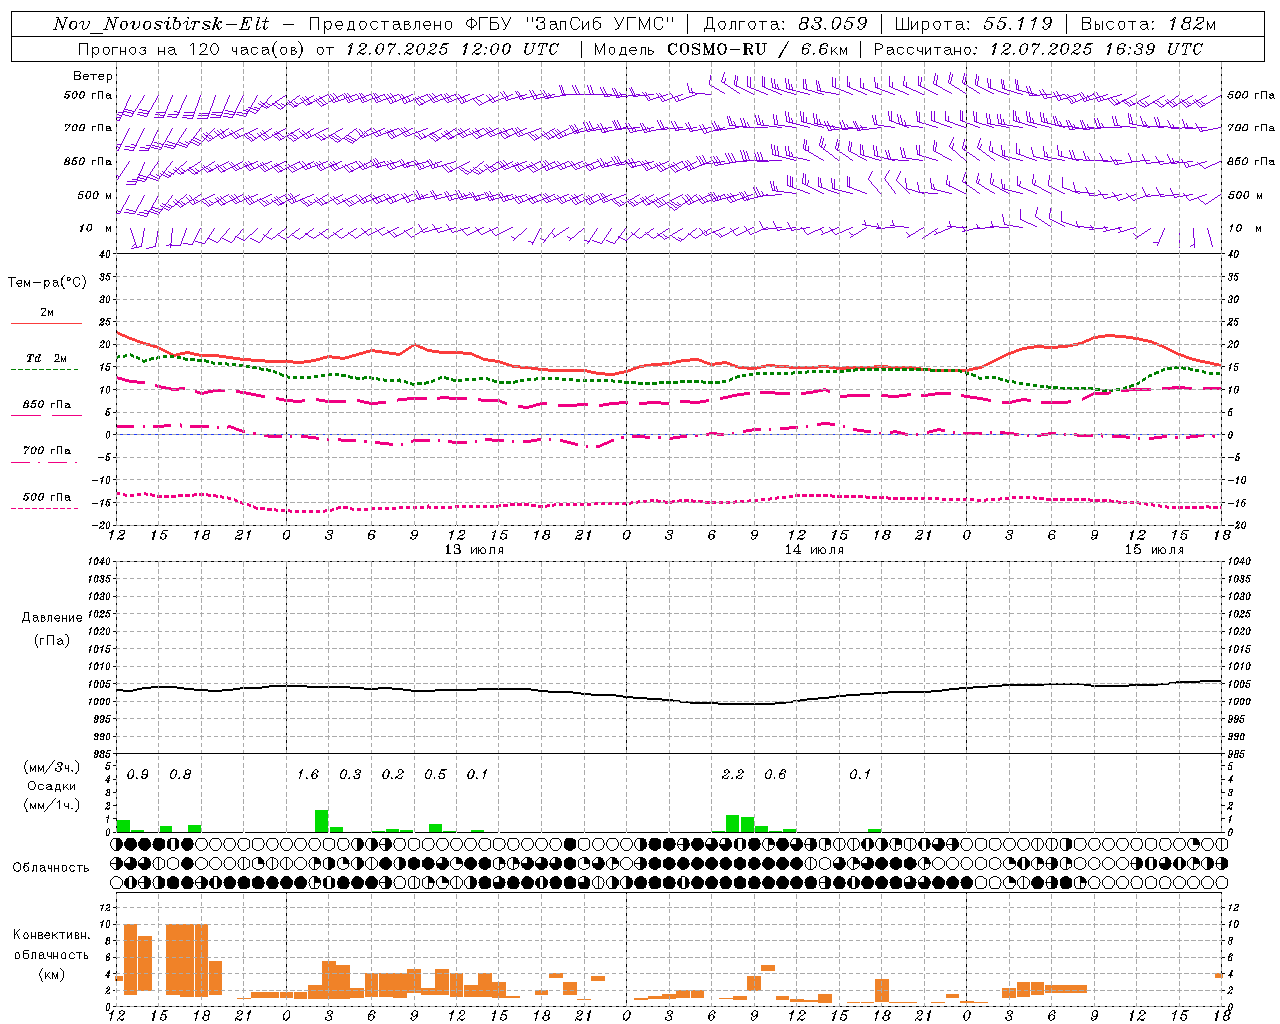
Task: Click the 15 июля date label
Action: (1154, 550)
